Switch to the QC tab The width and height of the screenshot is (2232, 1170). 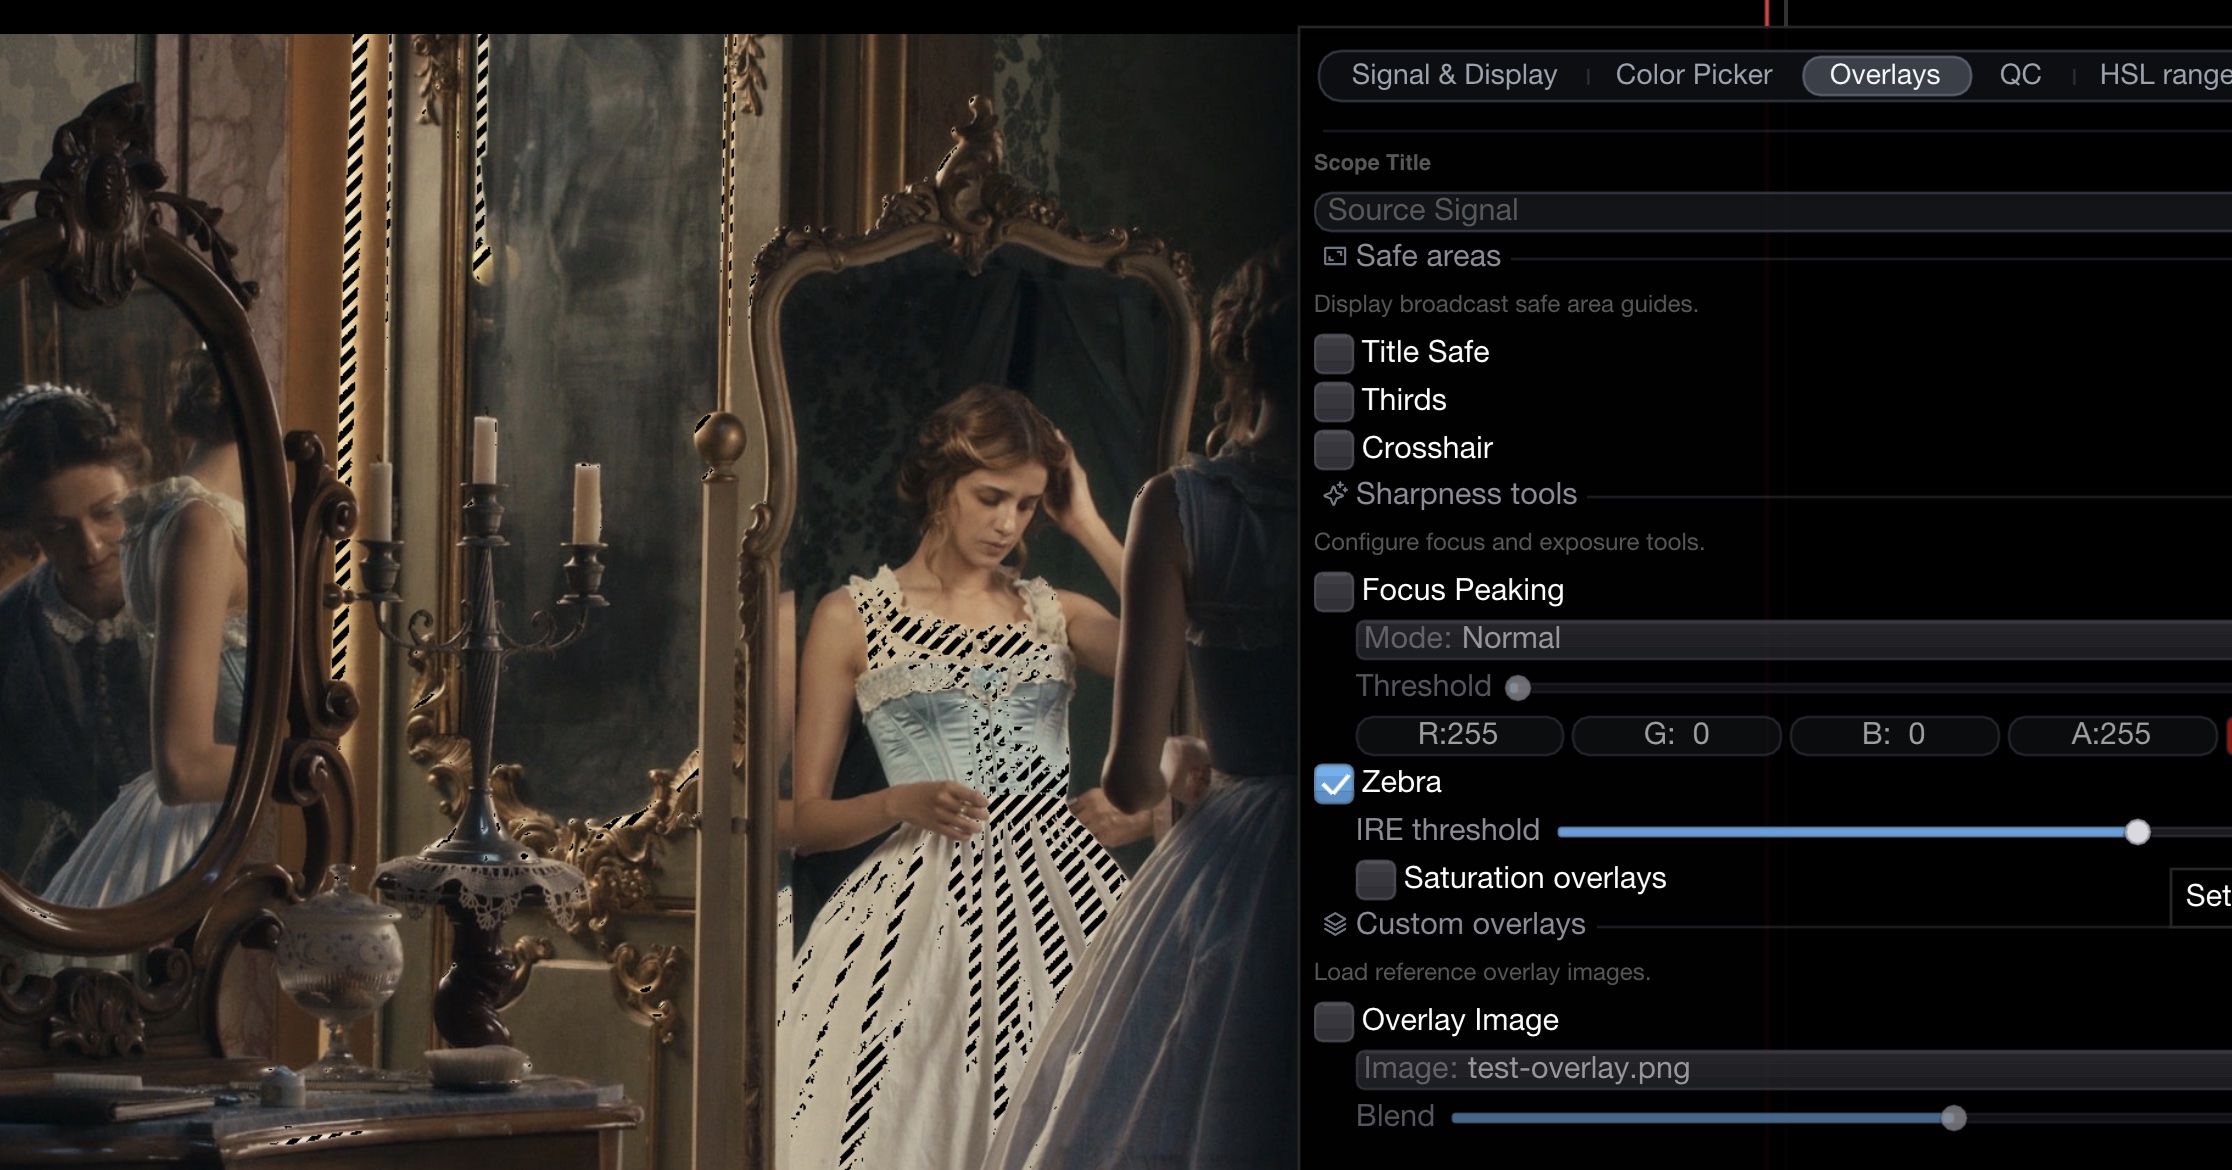click(2020, 75)
